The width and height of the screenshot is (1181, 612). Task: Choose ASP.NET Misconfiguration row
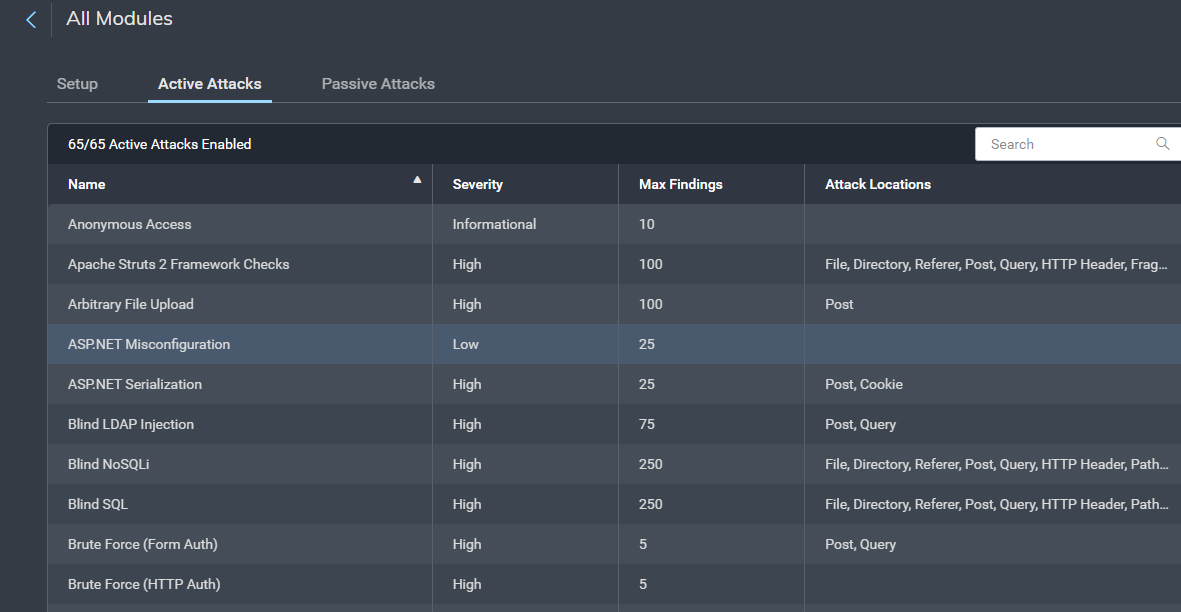(x=149, y=344)
